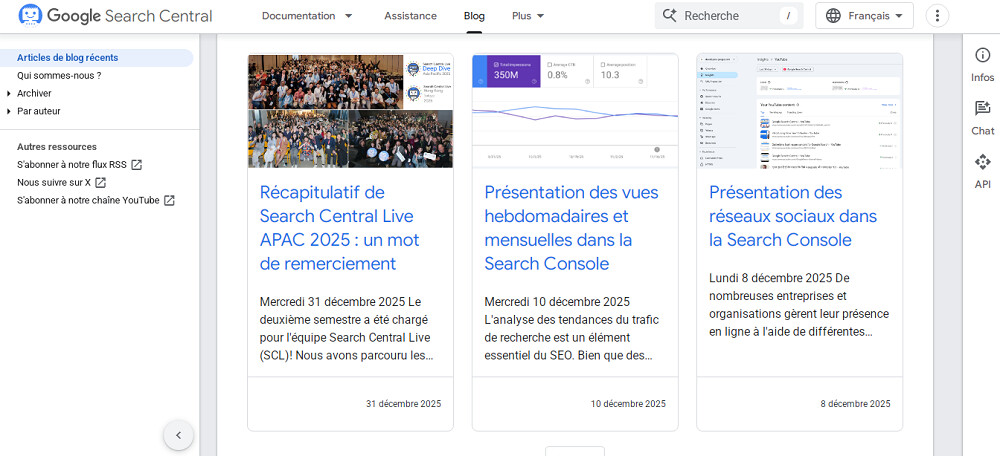Click excerpt starting Mercredi 10 décembre 2025

click(x=572, y=328)
